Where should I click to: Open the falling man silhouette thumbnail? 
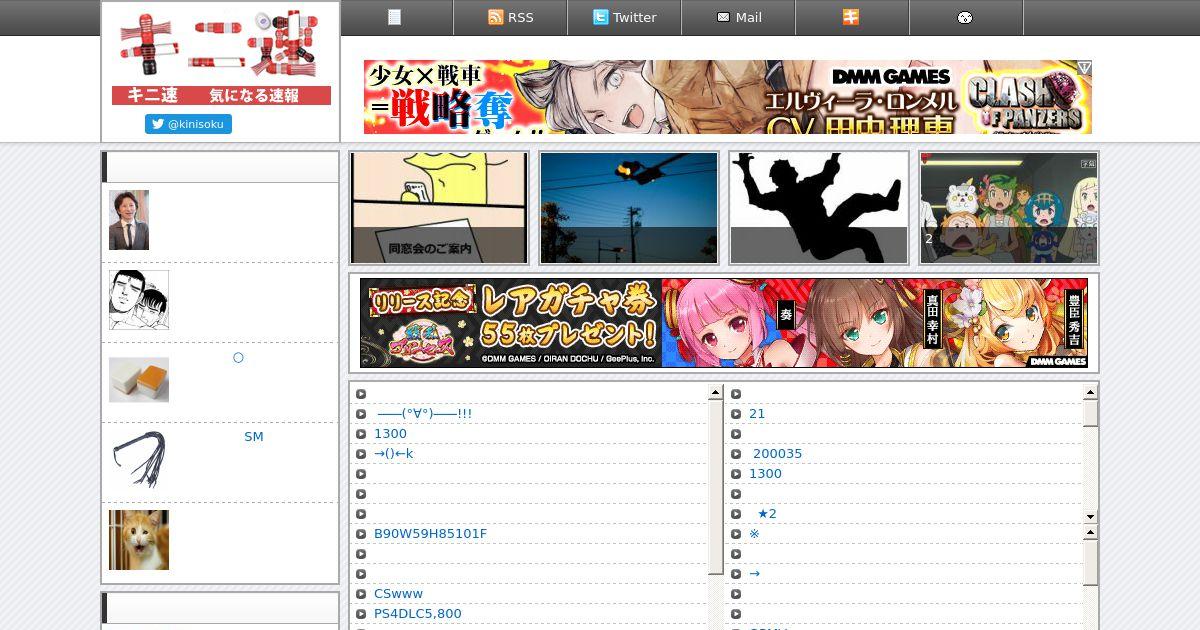click(x=819, y=208)
